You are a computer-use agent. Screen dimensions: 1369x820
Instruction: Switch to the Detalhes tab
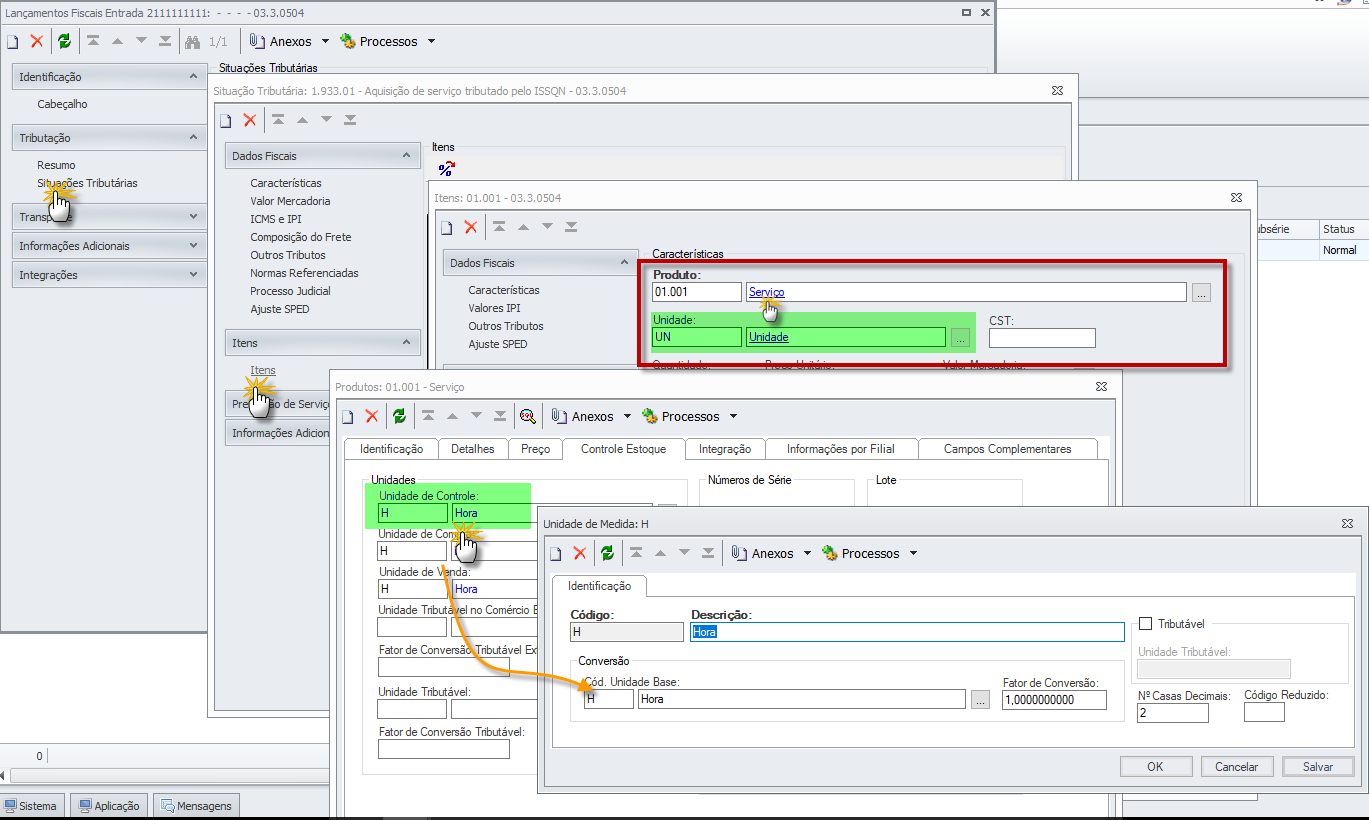[x=472, y=449]
